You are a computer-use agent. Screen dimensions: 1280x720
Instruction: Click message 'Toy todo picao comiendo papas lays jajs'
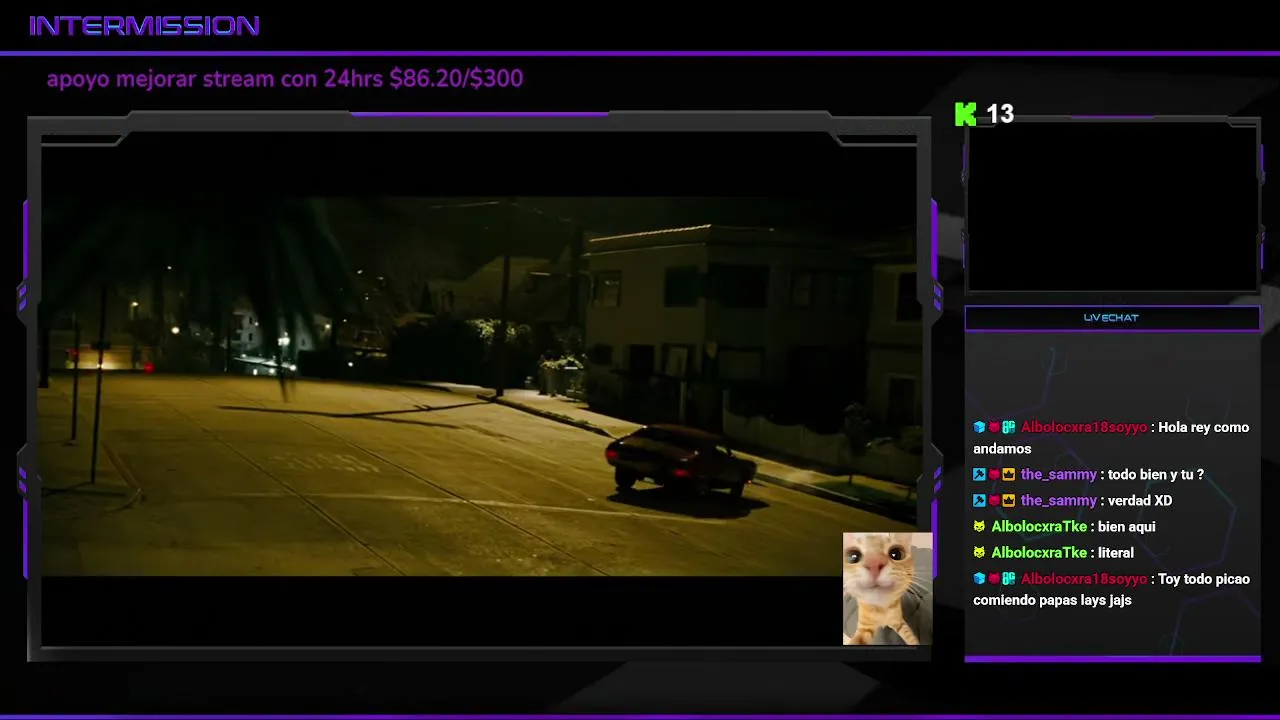pos(1111,590)
